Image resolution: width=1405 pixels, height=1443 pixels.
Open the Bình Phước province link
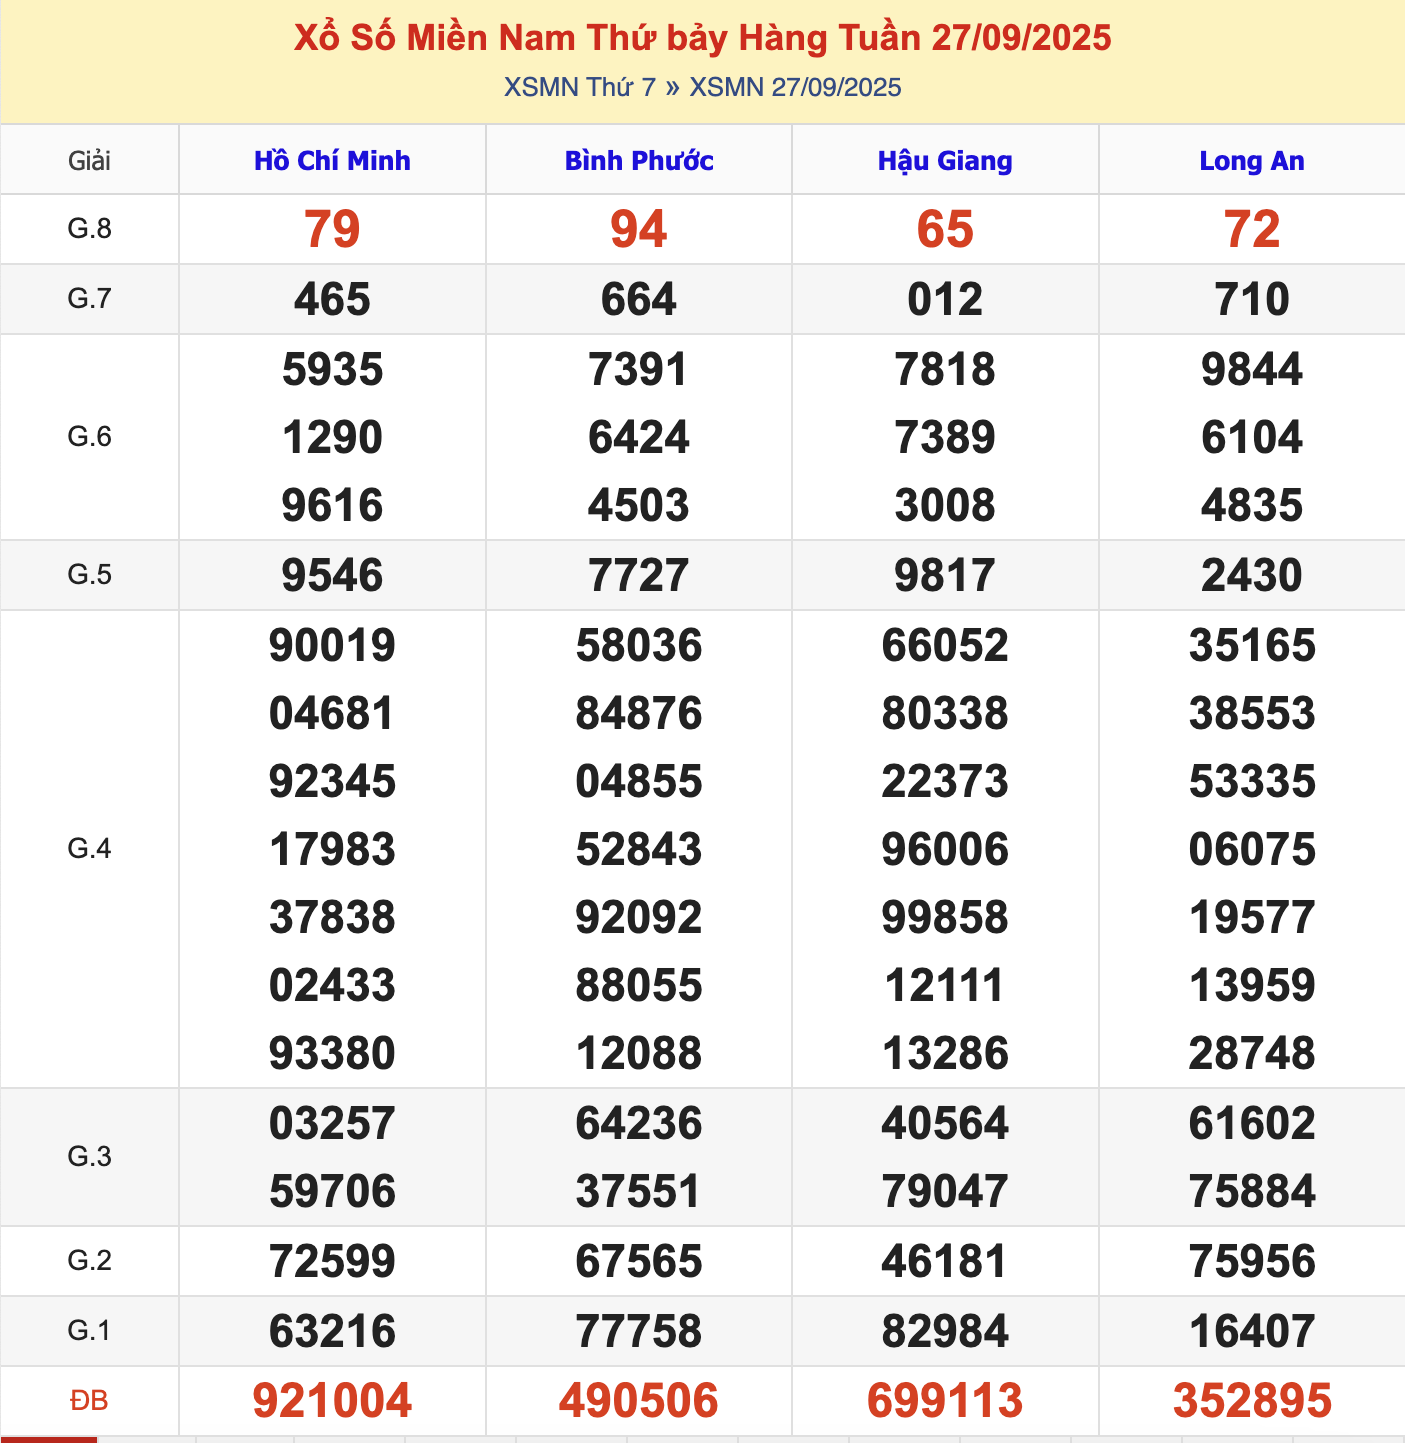coord(639,161)
